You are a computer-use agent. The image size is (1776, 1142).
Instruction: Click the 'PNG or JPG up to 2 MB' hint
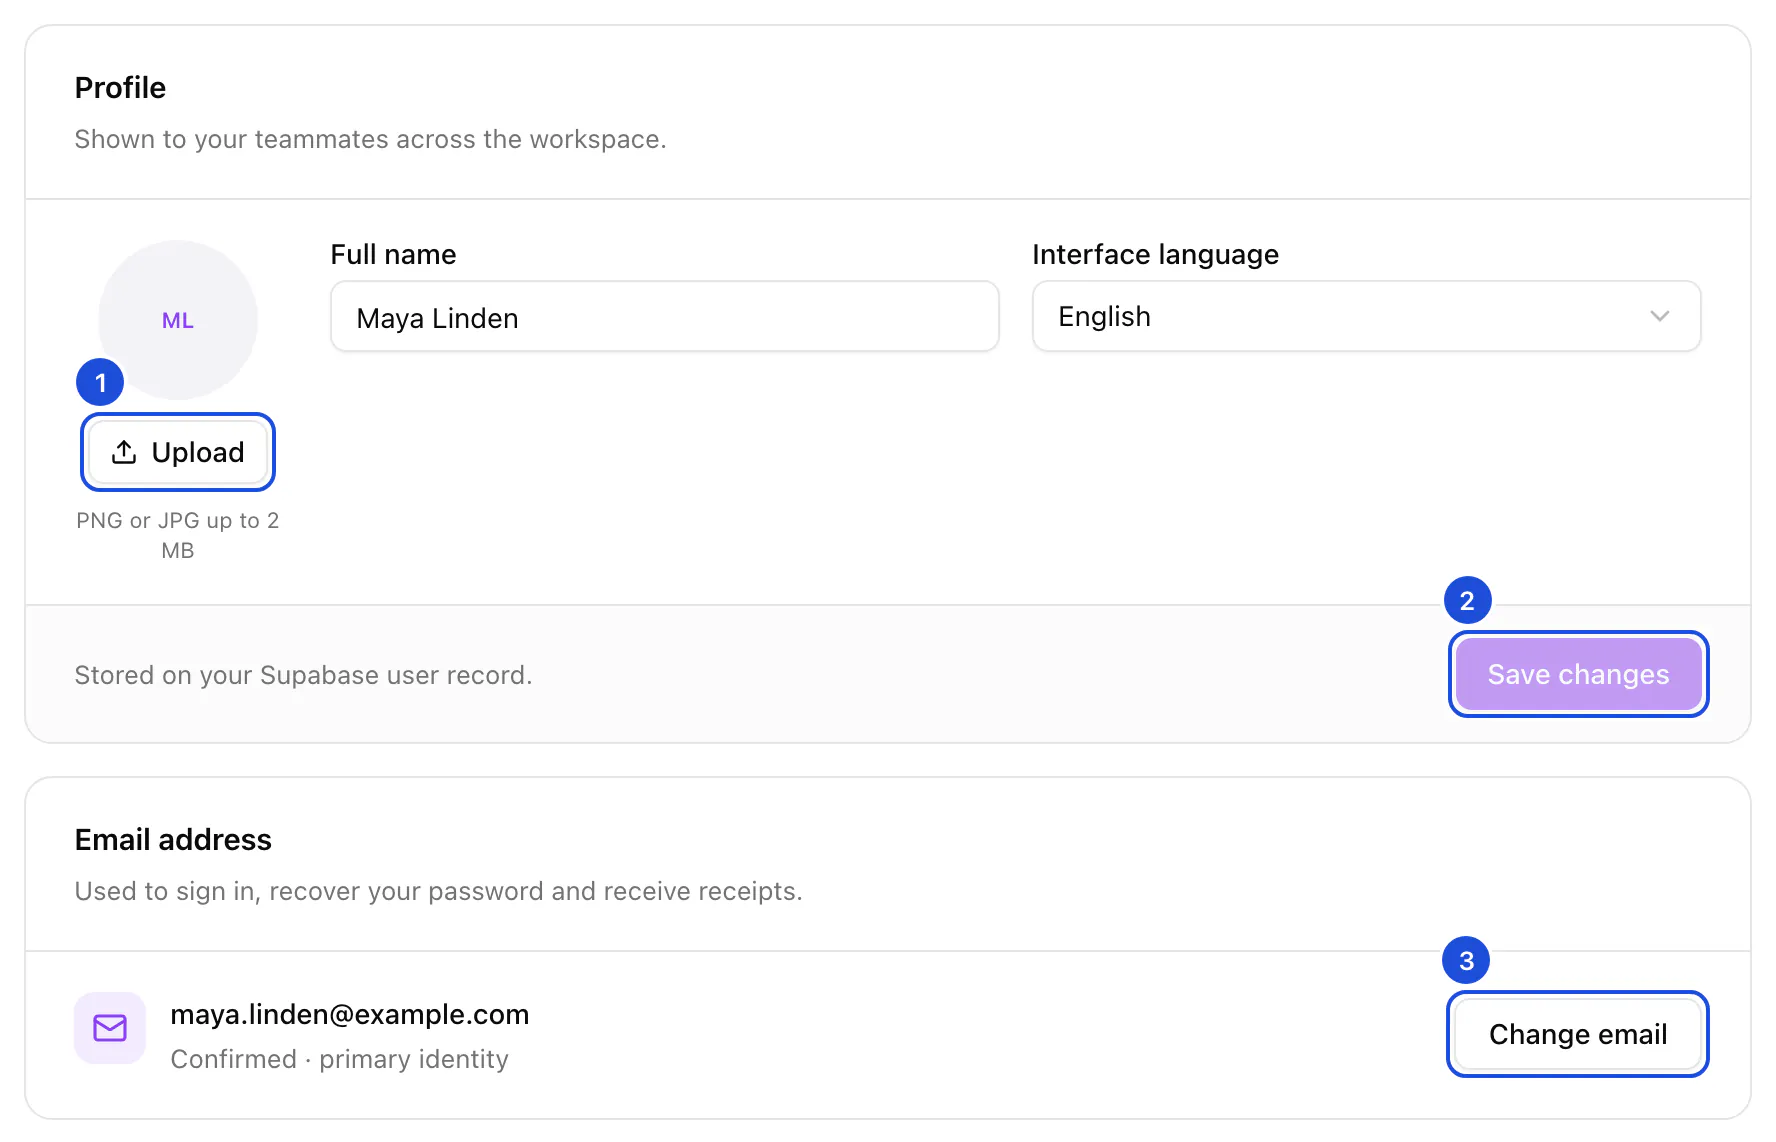[178, 535]
